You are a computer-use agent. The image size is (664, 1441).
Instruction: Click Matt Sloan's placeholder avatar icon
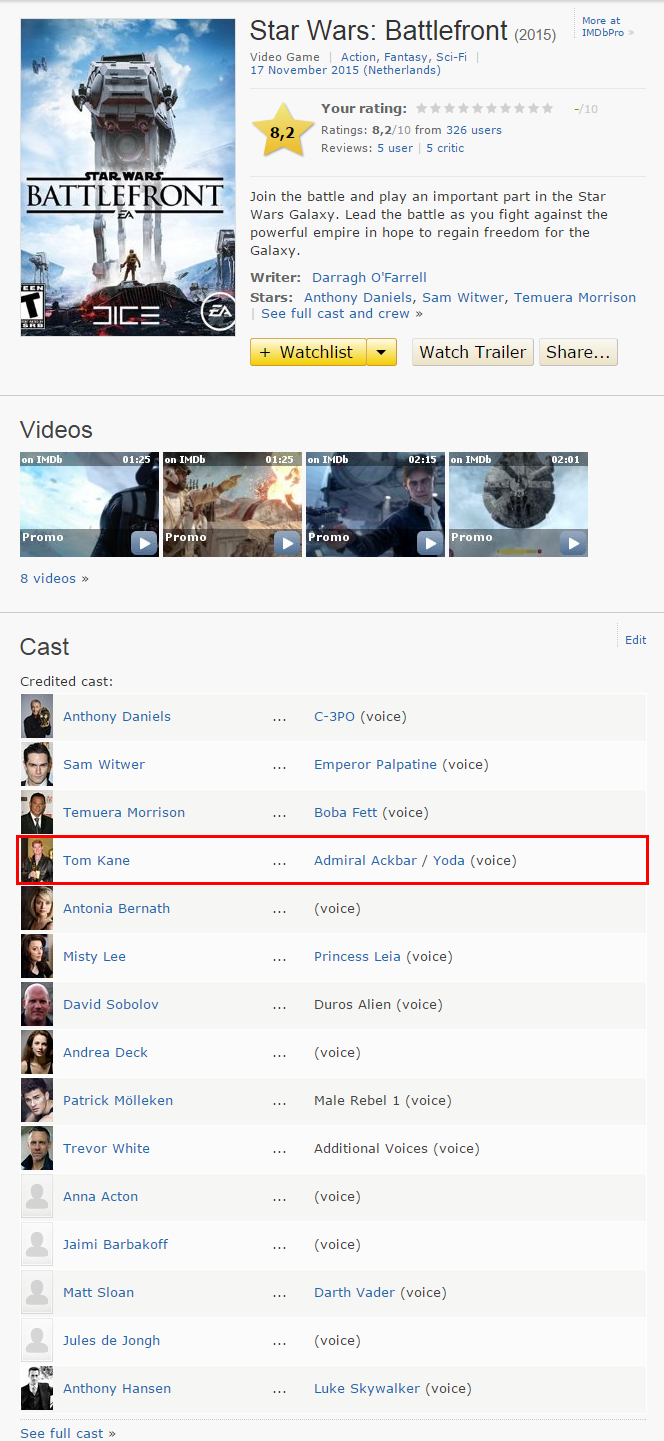(x=37, y=1292)
